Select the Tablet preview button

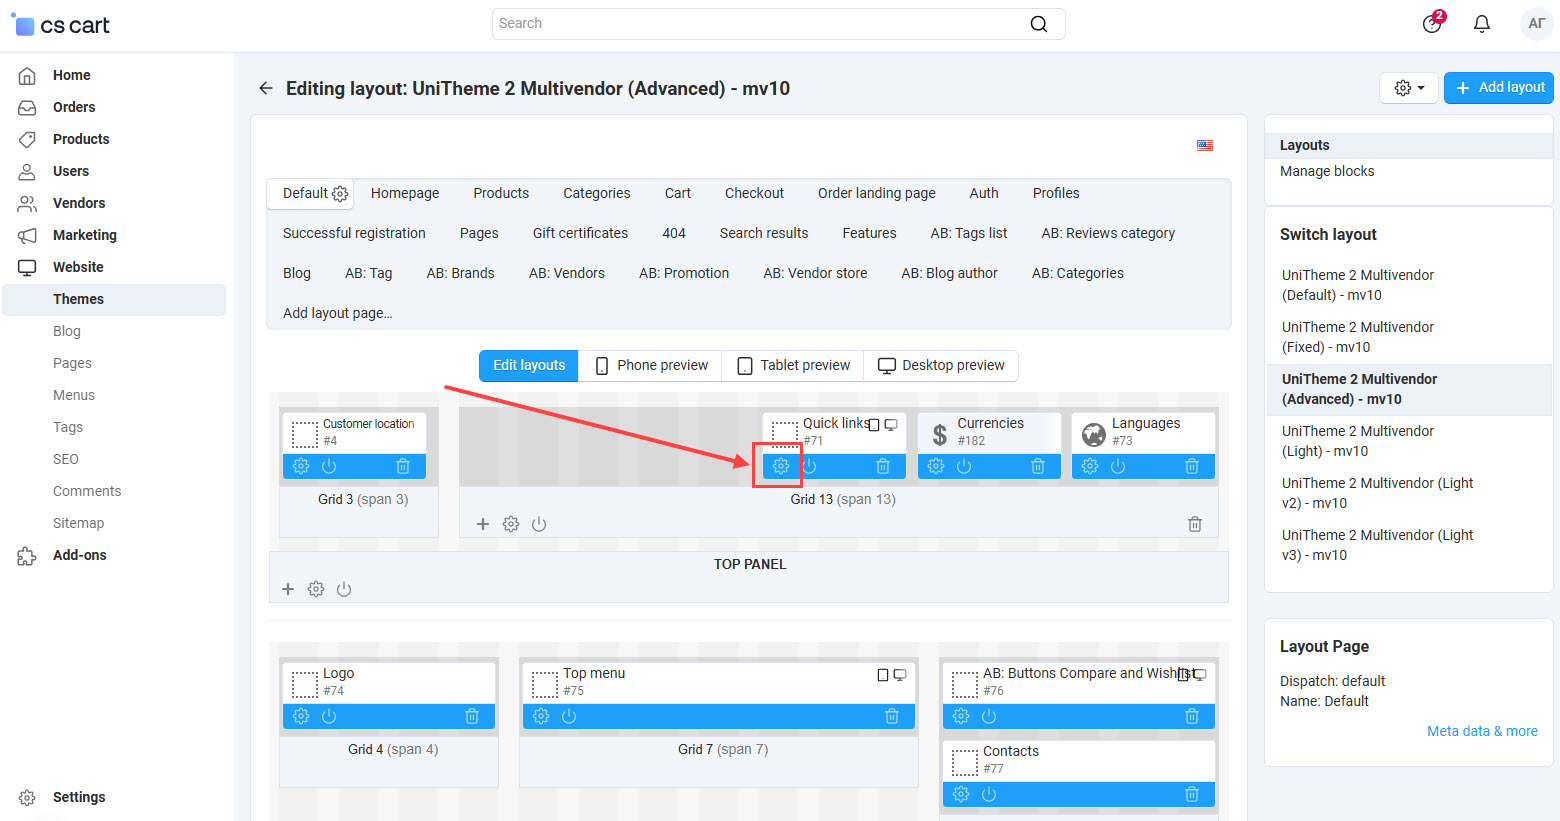coord(793,366)
